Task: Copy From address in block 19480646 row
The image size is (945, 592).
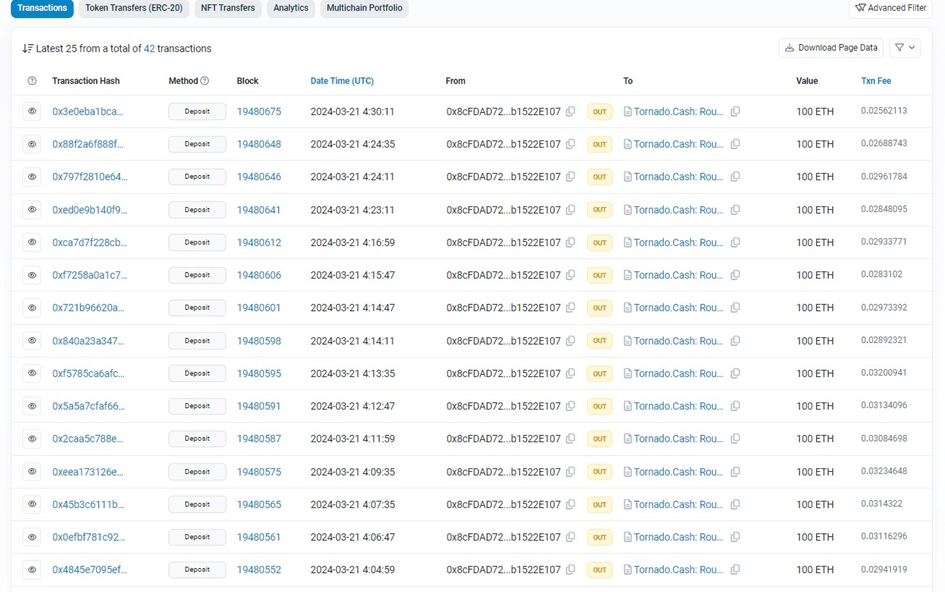Action: pos(570,177)
